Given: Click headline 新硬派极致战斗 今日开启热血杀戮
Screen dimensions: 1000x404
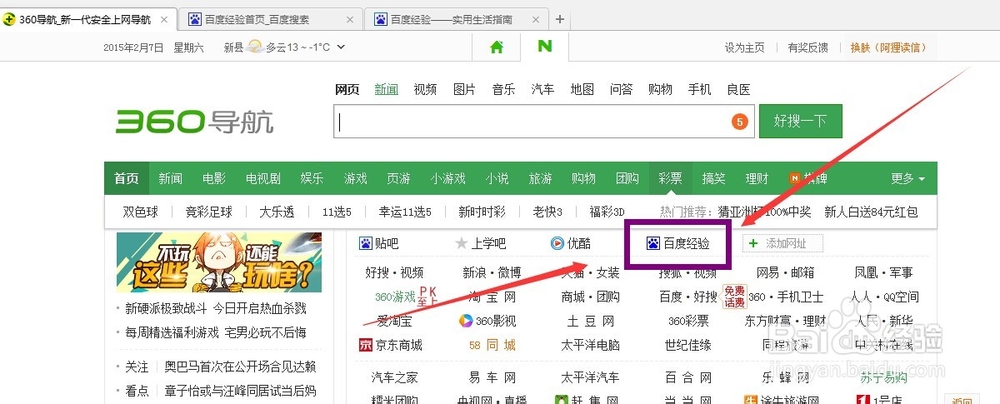Looking at the screenshot, I should [216, 309].
